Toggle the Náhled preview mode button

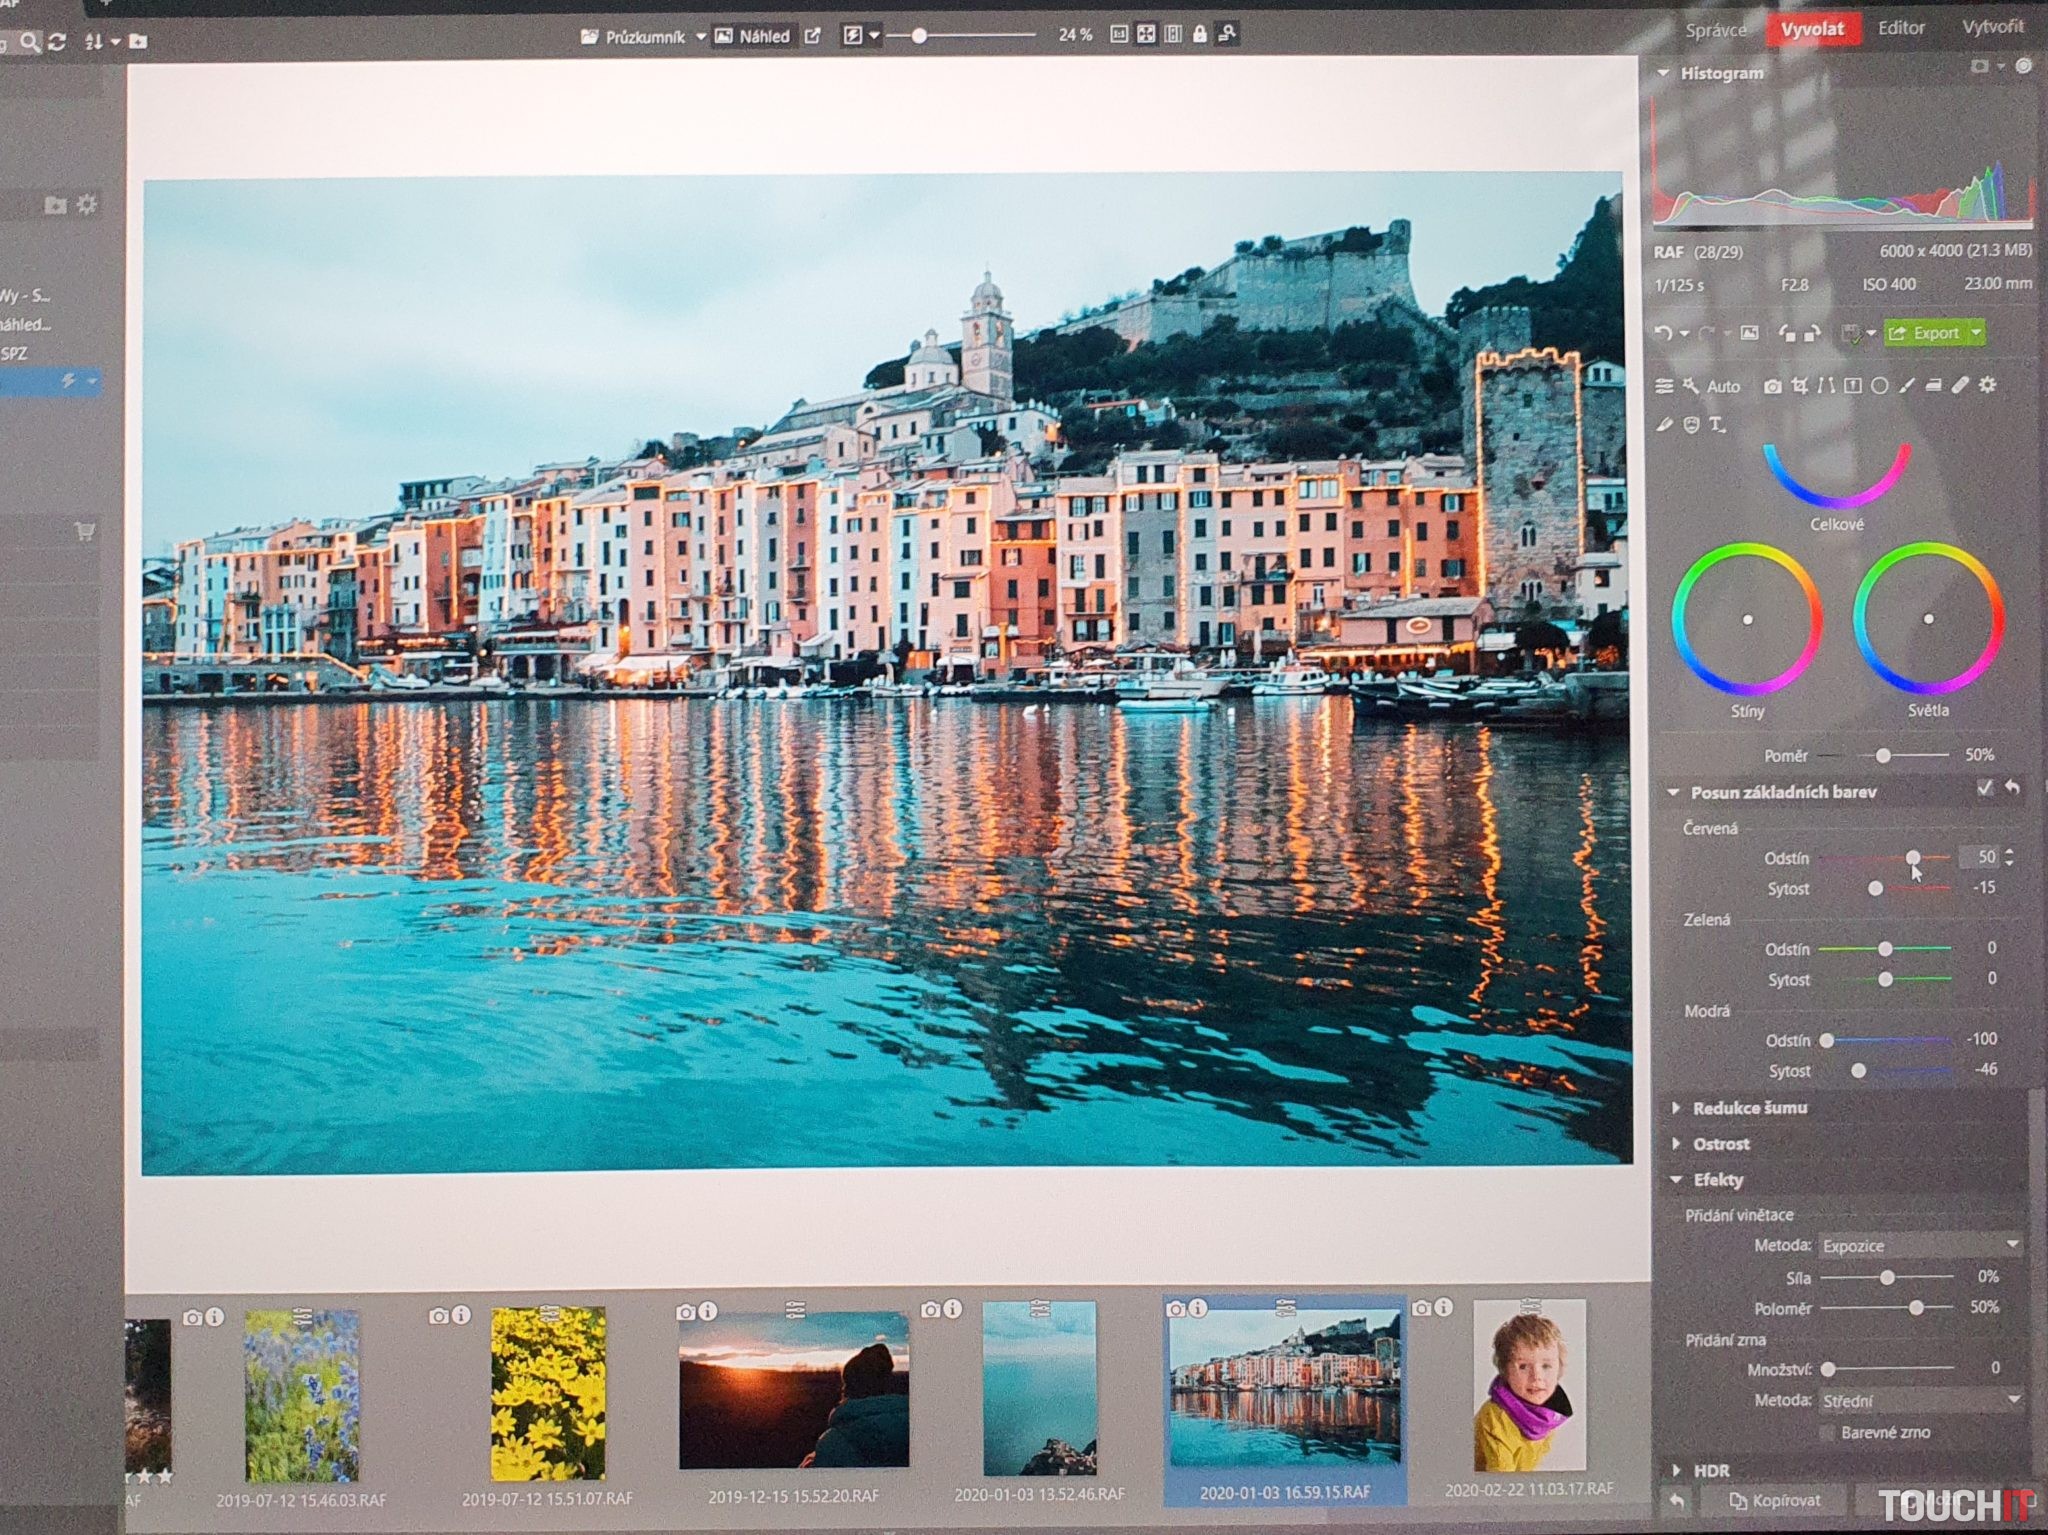pyautogui.click(x=753, y=37)
